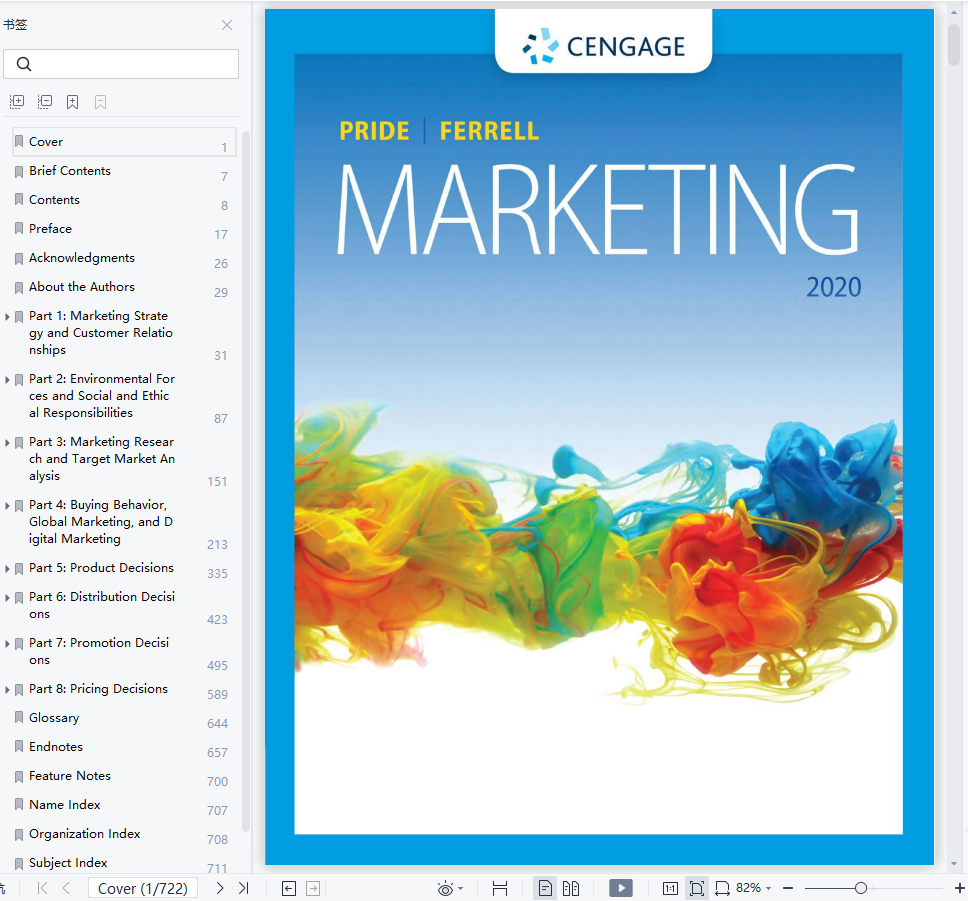Image resolution: width=968 pixels, height=901 pixels.
Task: Set actual size 1:1 zoom
Action: click(670, 889)
